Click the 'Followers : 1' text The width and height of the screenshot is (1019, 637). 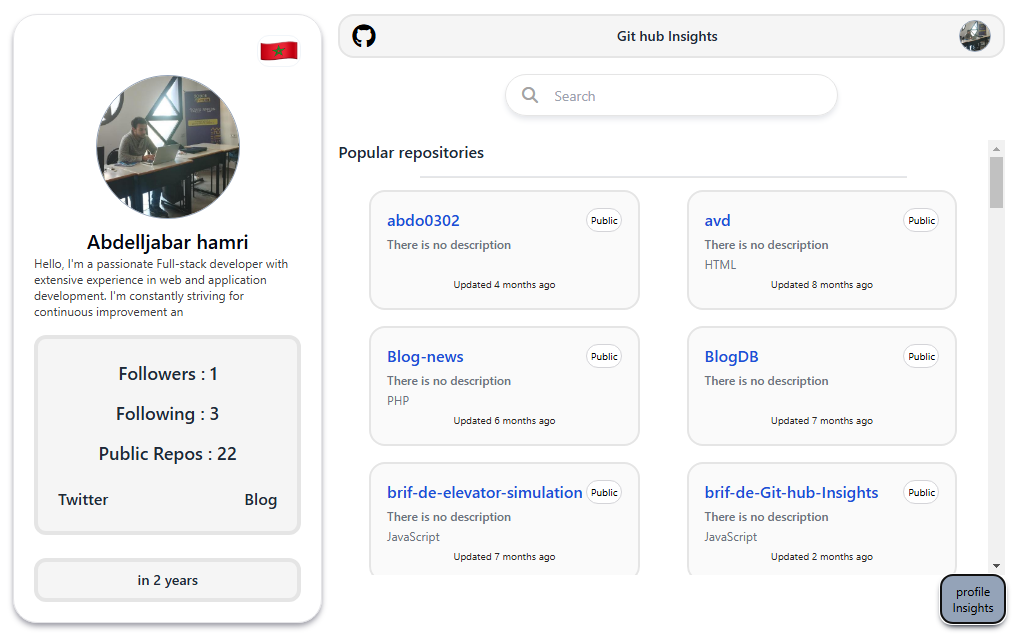pos(168,374)
